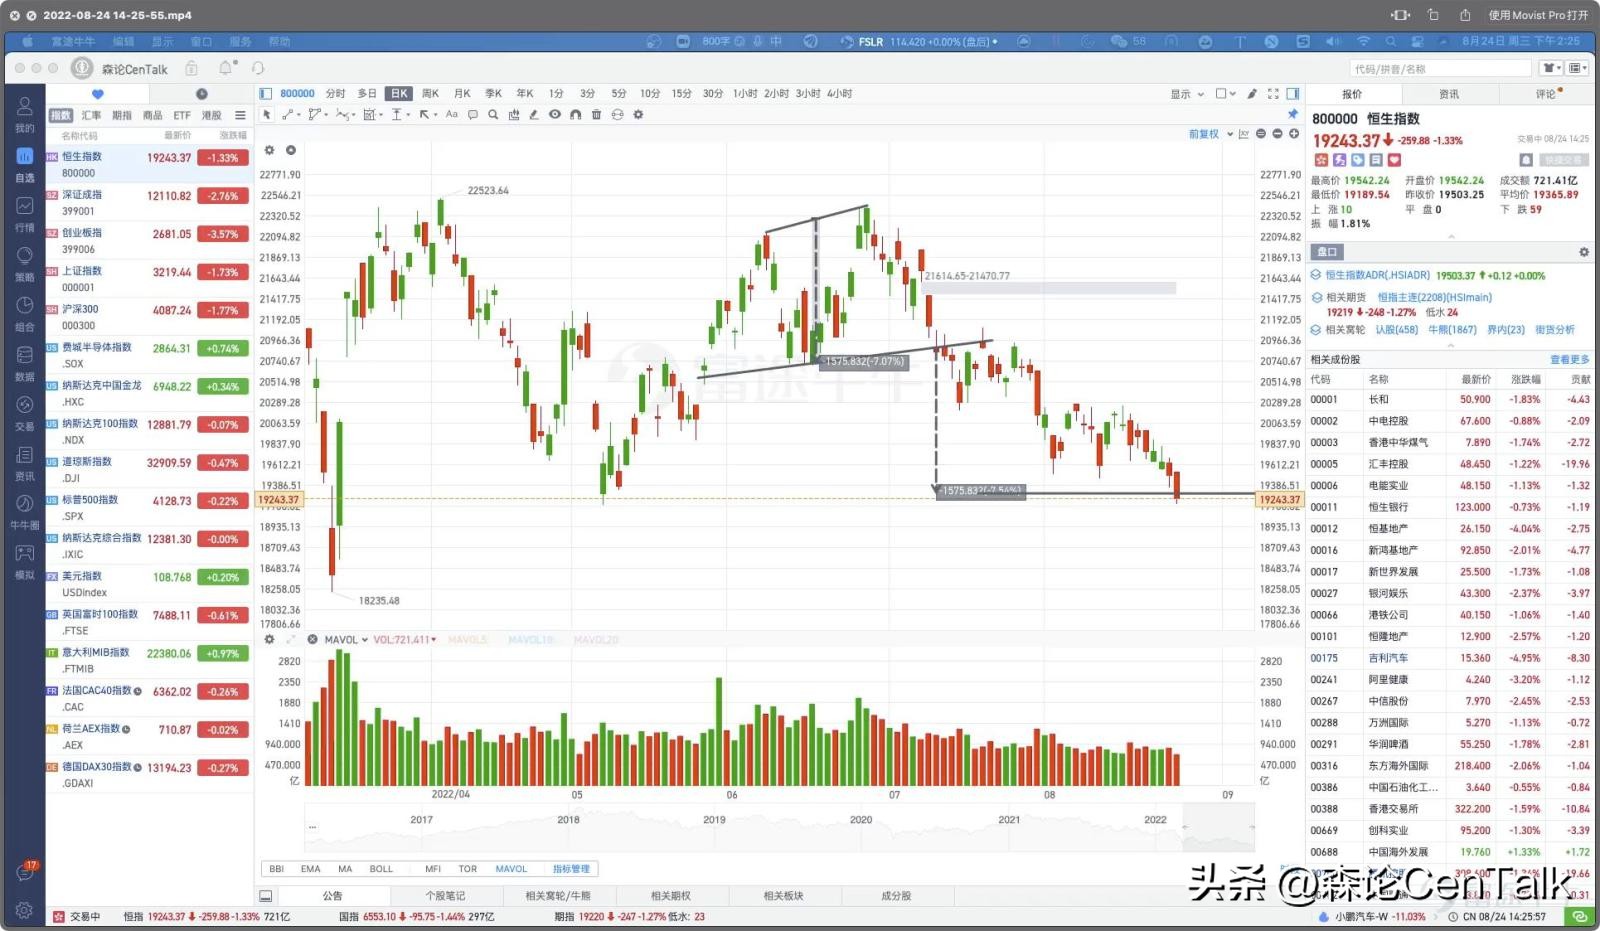1600x931 pixels.
Task: Open 街货分析 in the quote panel
Action: (1555, 329)
